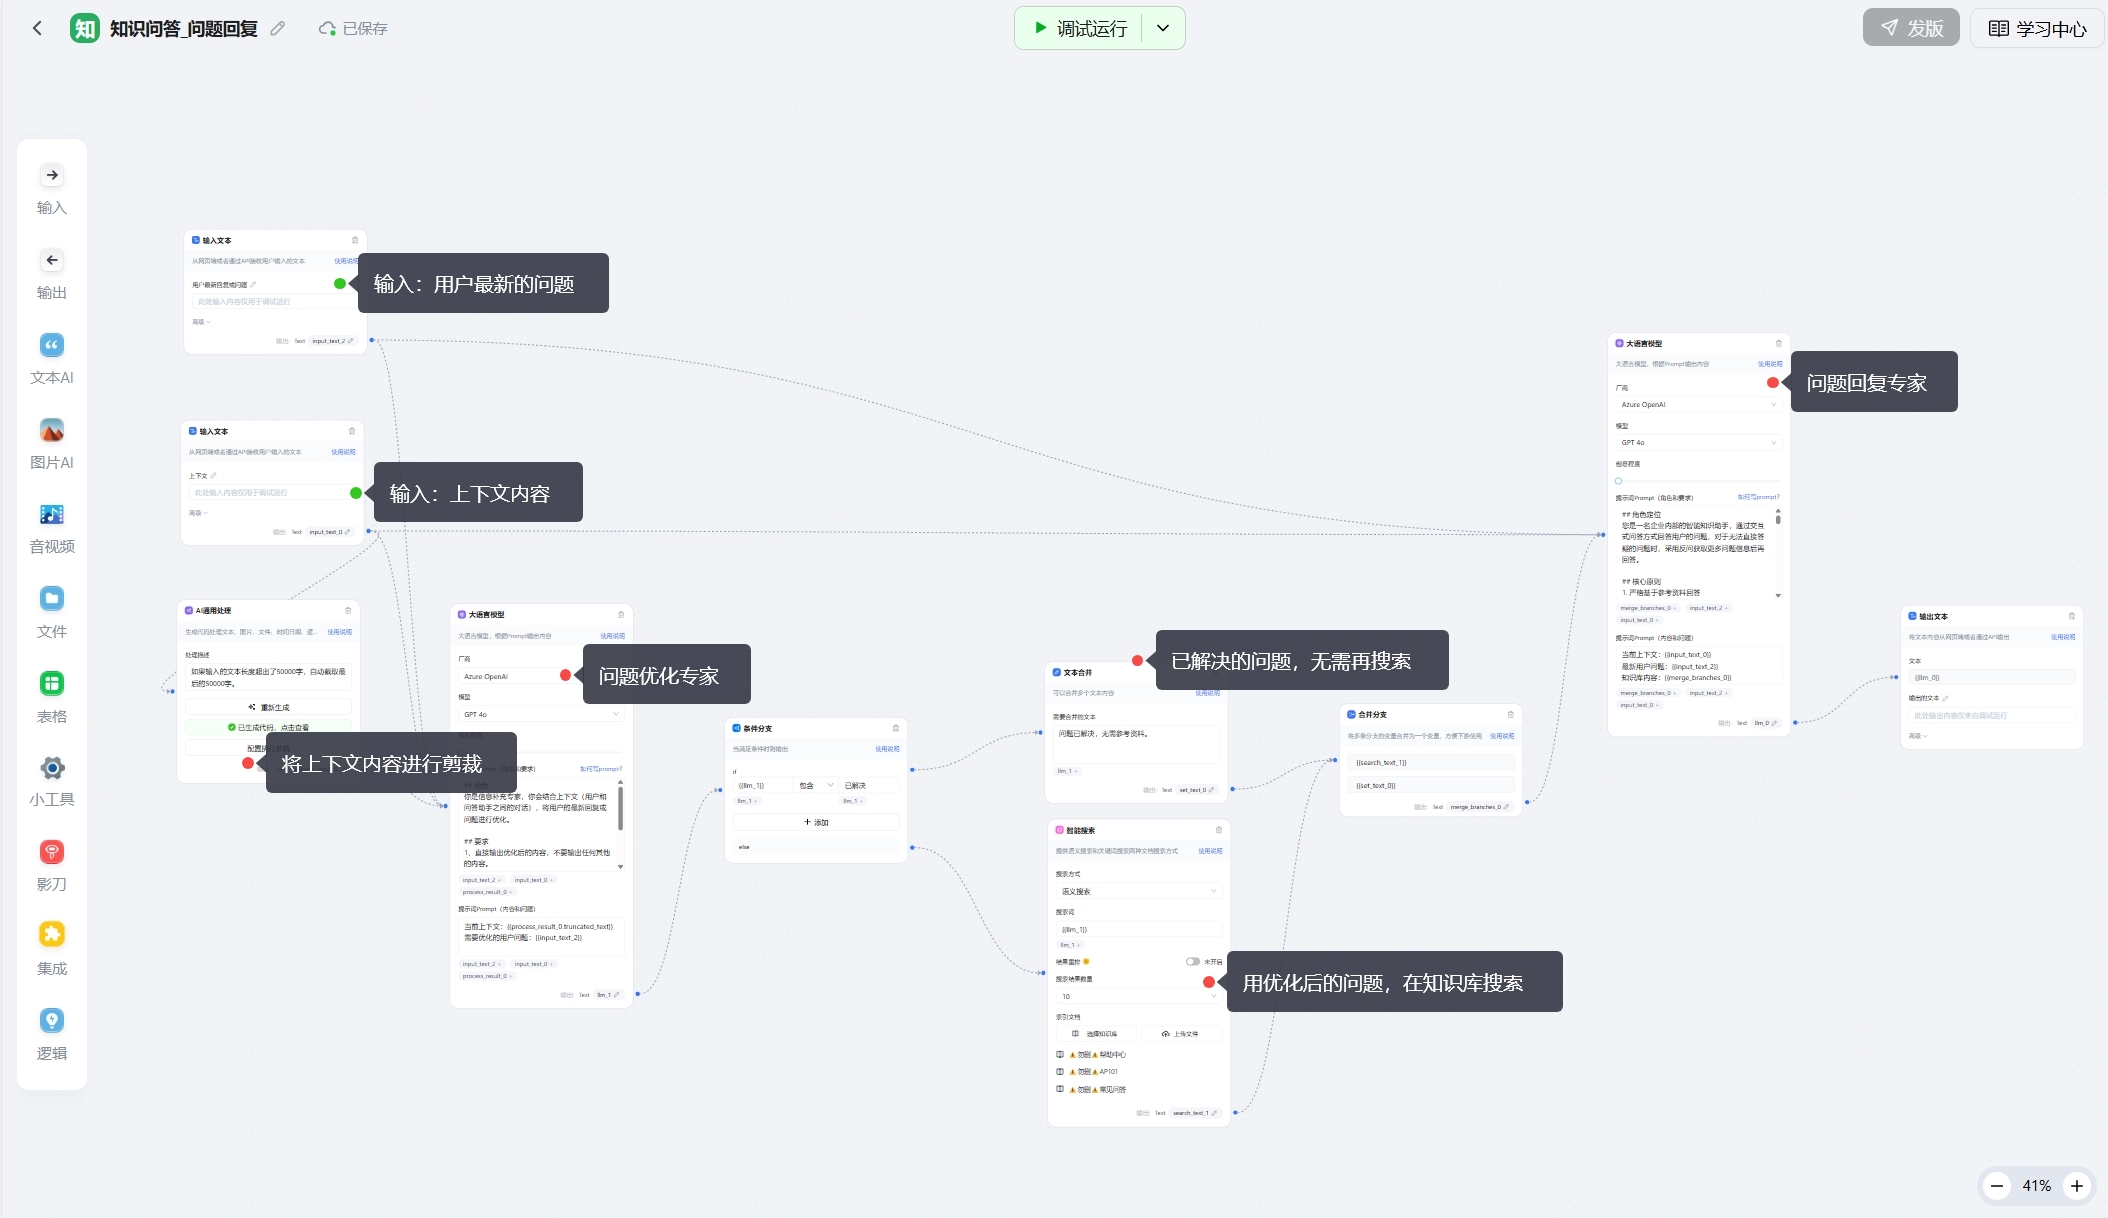Toggle the 结果重排 switch in 智能搜索
Screen dimensions: 2108x1218
1192,962
